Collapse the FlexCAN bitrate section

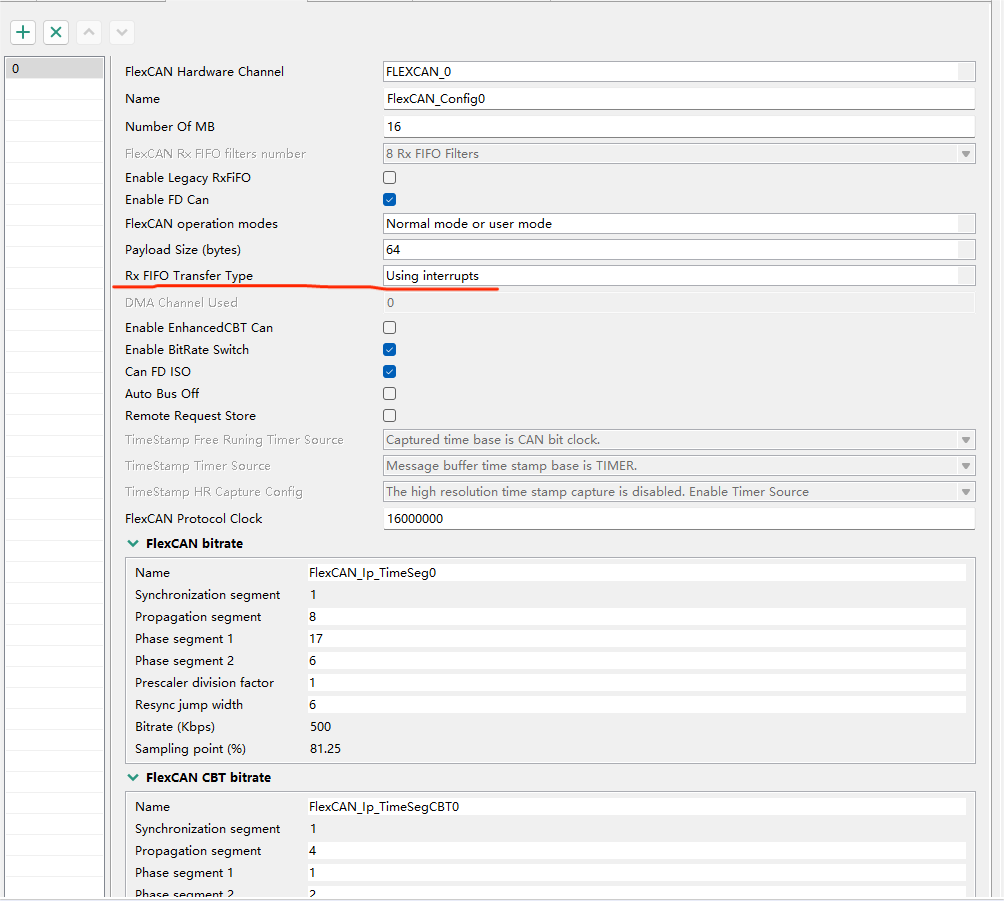pyautogui.click(x=133, y=543)
